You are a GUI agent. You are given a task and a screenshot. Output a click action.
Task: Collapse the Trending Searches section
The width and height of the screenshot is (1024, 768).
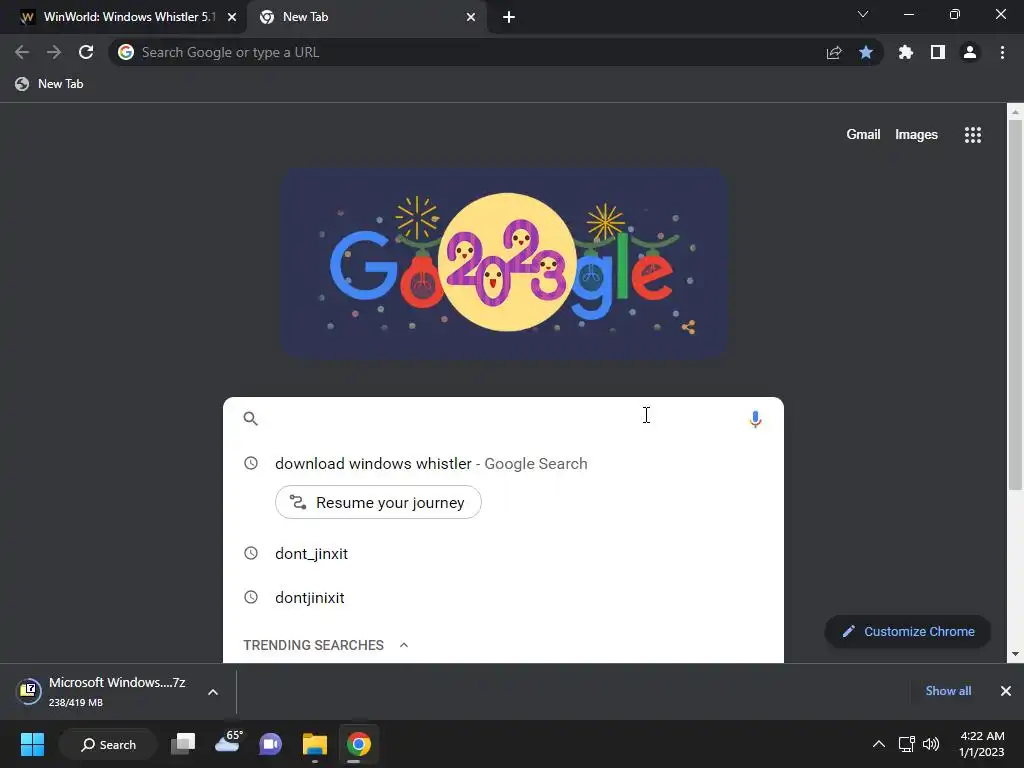(404, 645)
